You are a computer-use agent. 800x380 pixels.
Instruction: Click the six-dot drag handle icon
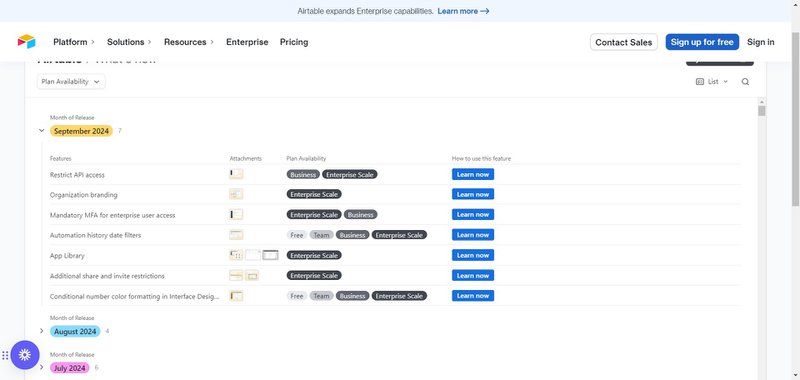click(x=5, y=356)
